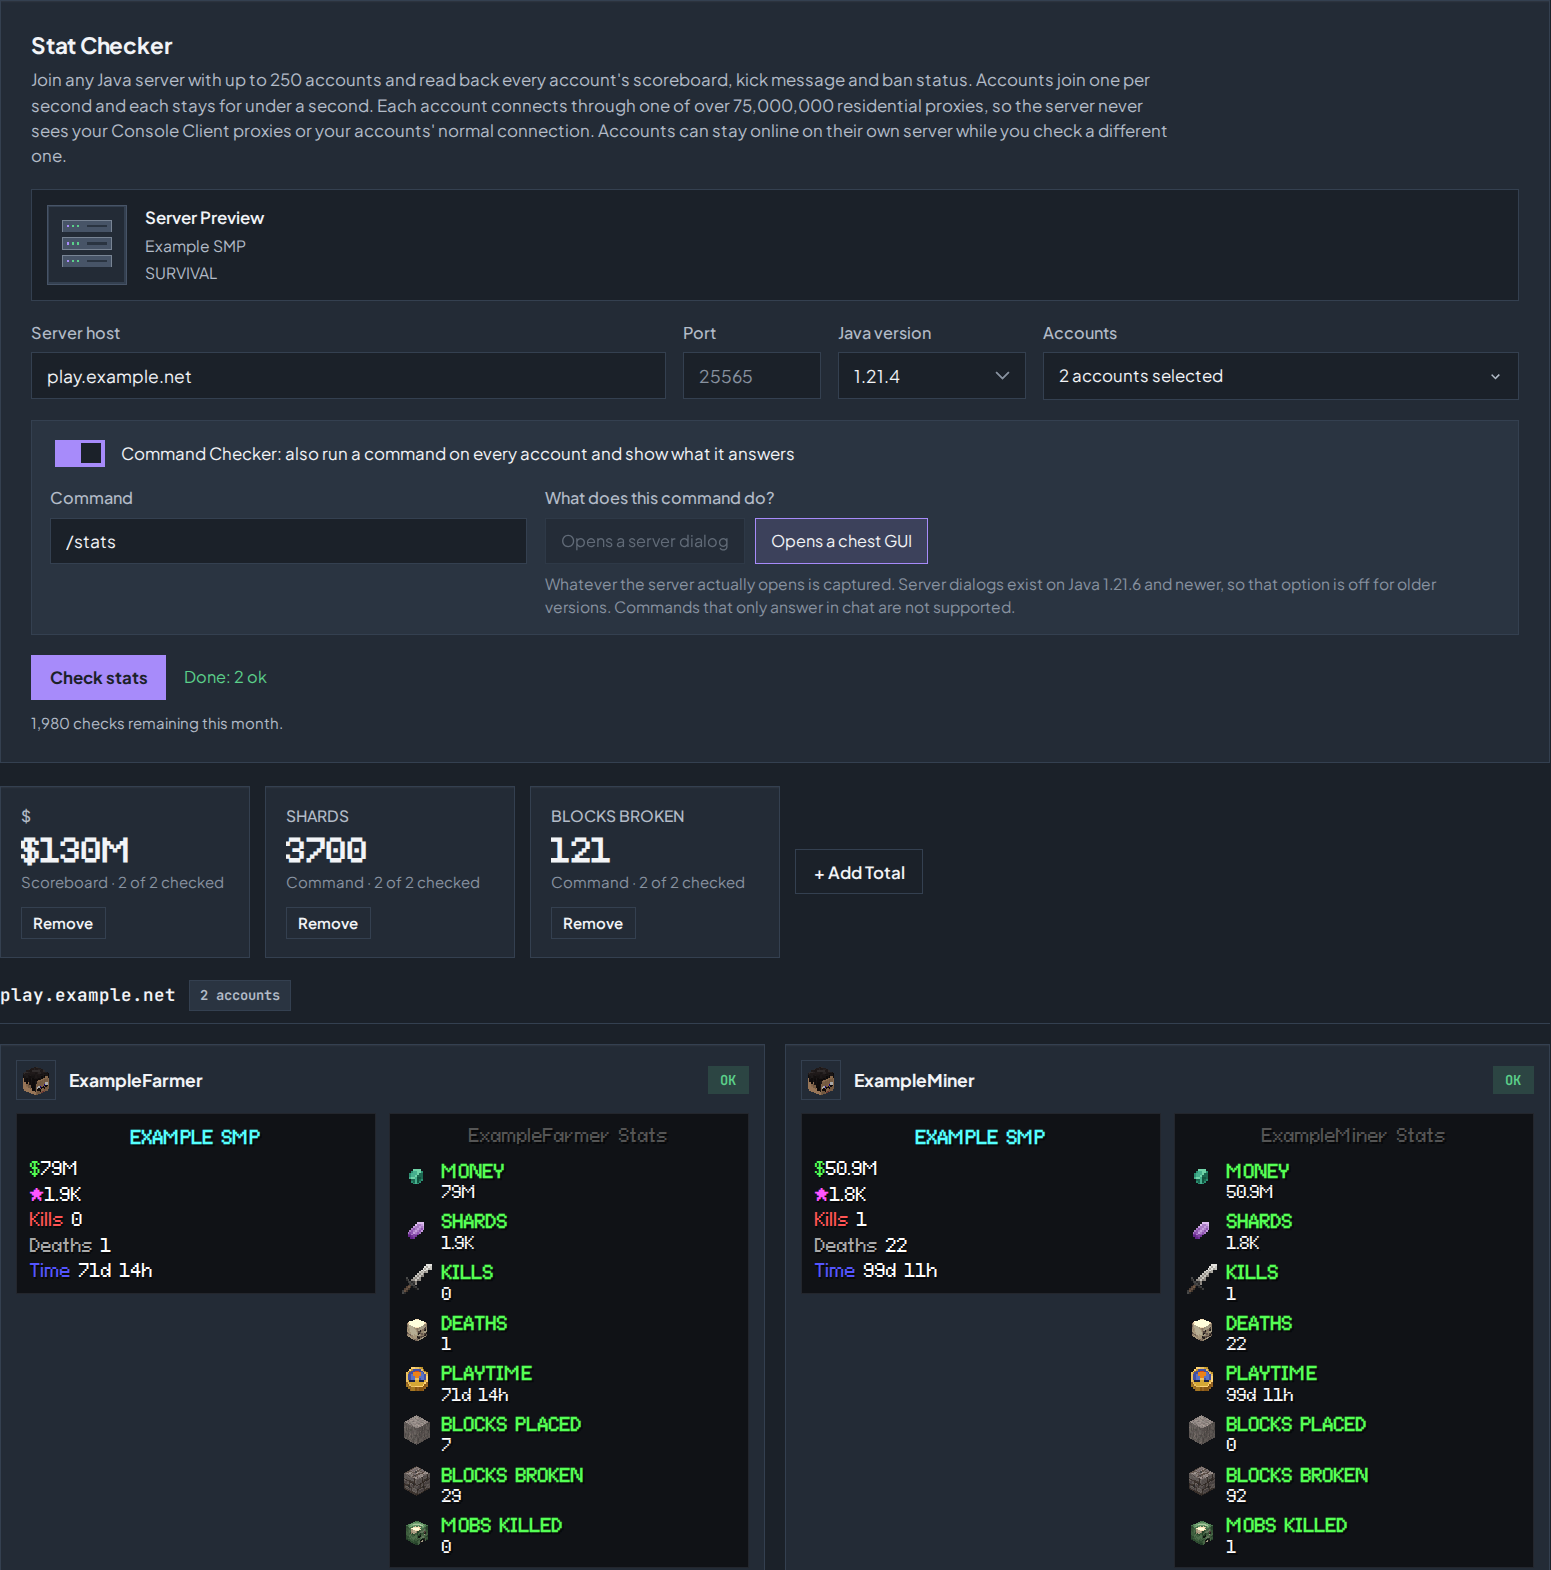1551x1570 pixels.
Task: Select the 'Opens a server dialog' option
Action: pos(645,541)
